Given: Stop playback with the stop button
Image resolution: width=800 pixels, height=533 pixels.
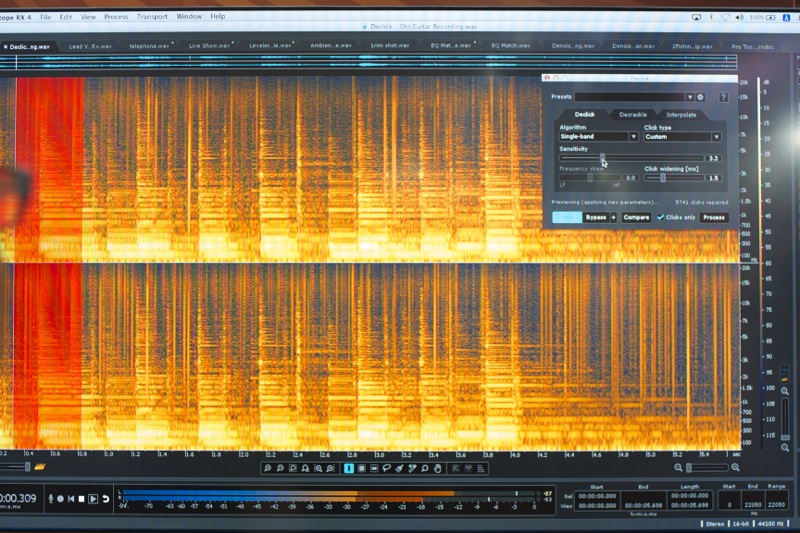Looking at the screenshot, I should click(81, 499).
